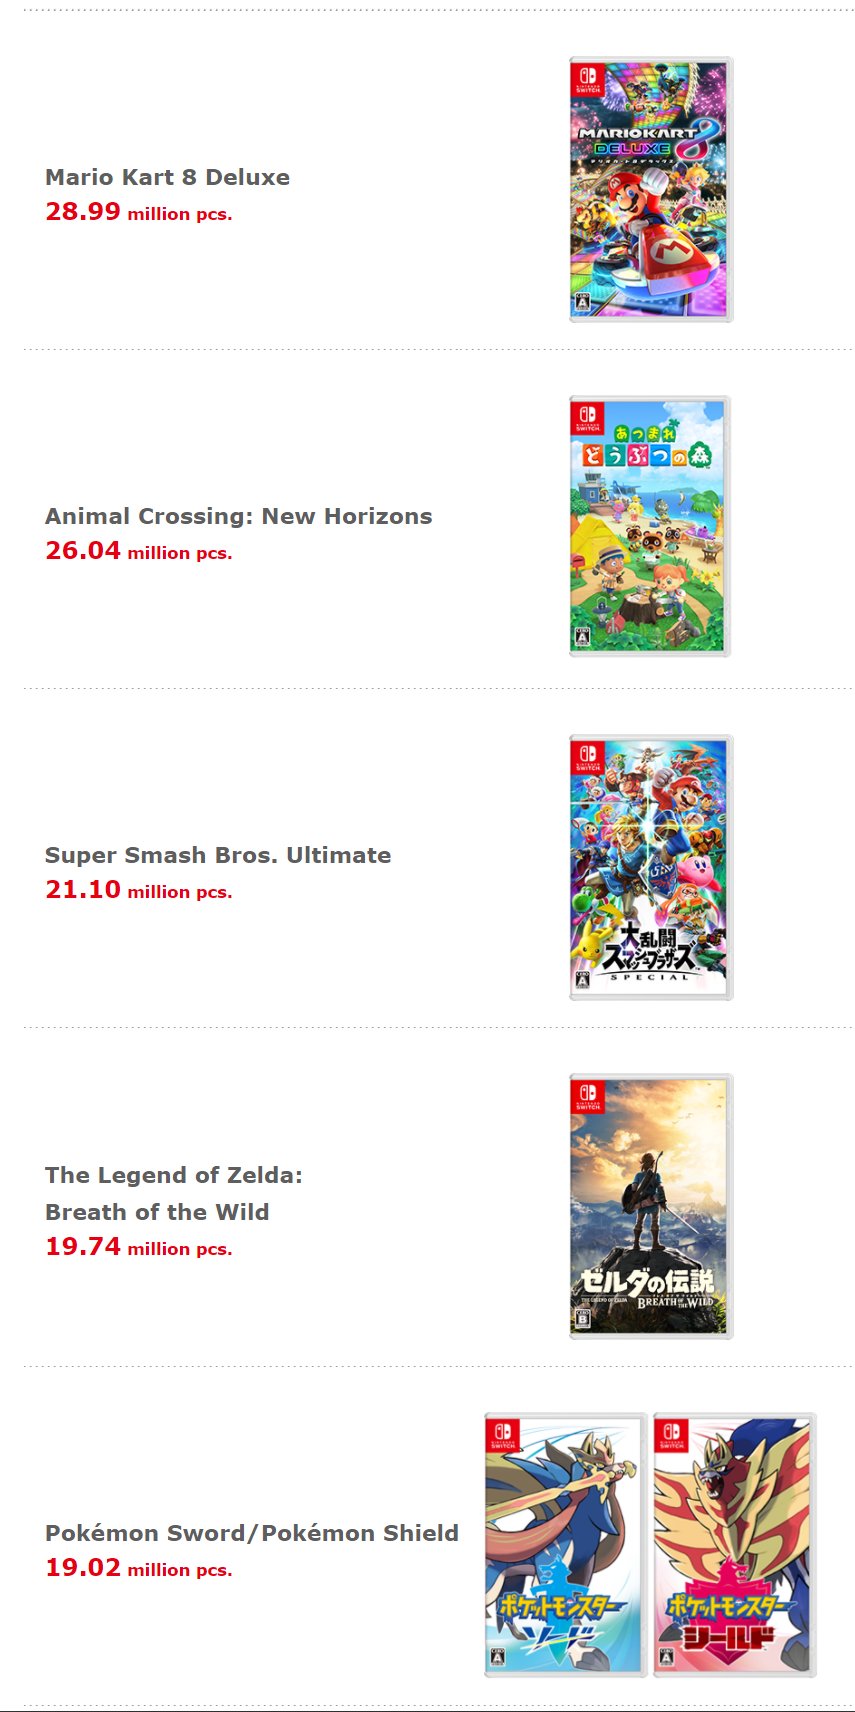The width and height of the screenshot is (855, 1712).
Task: Click the Animal Crossing: New Horizons title
Action: [238, 516]
